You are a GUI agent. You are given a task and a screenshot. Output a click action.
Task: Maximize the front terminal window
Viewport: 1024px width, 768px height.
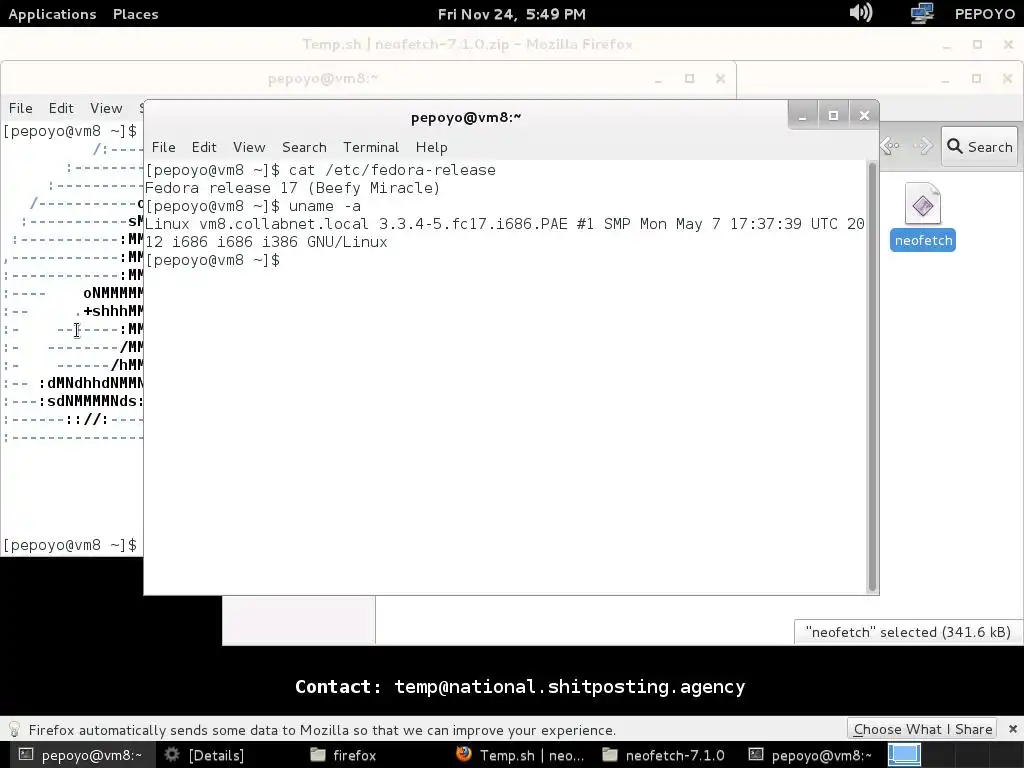coord(833,116)
